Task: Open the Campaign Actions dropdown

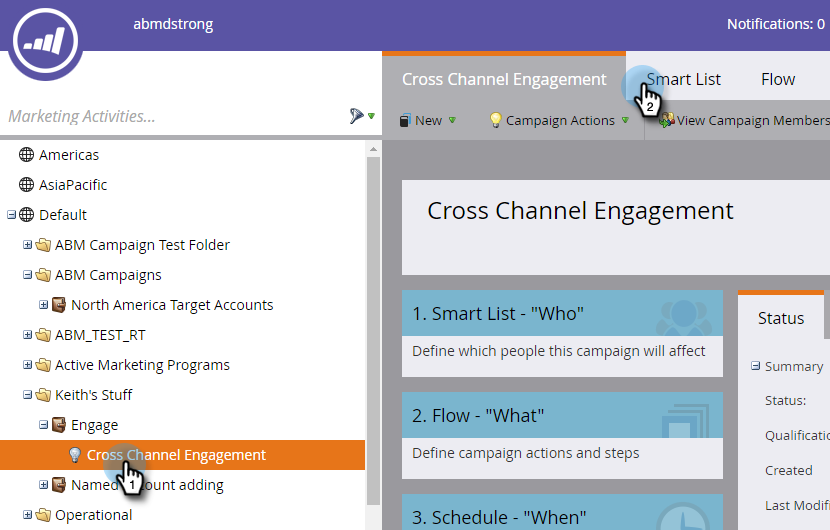Action: tap(559, 120)
